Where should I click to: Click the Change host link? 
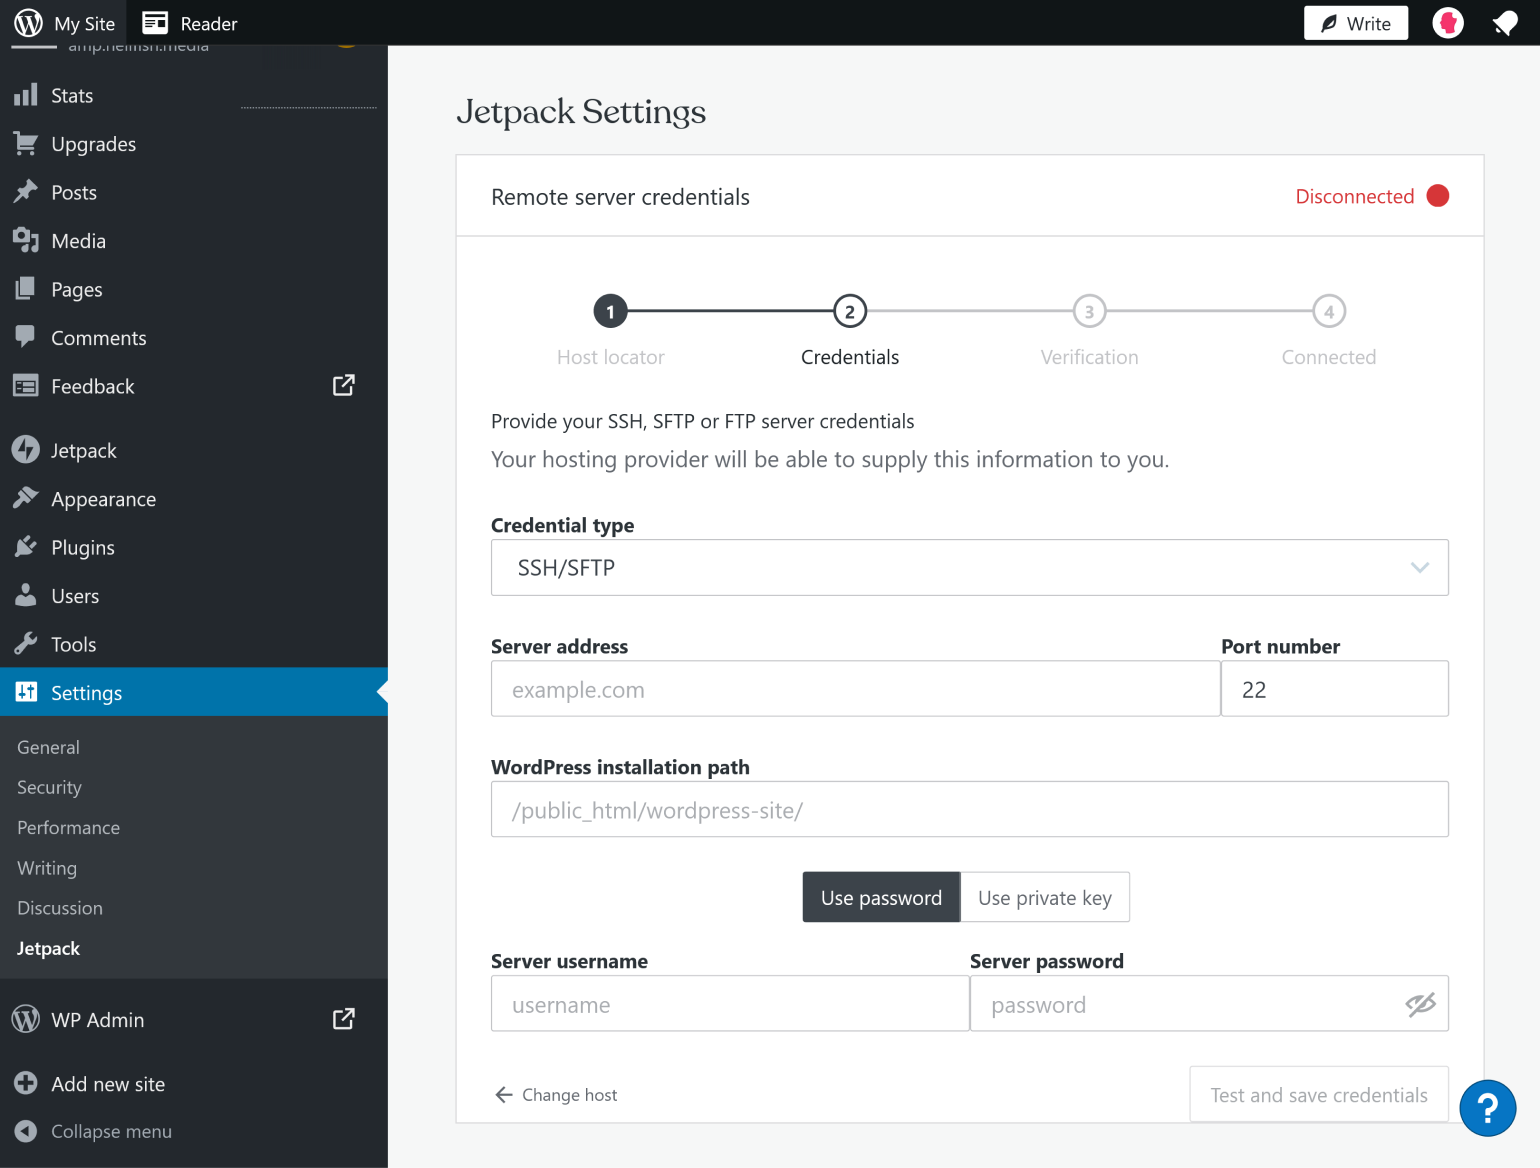556,1095
